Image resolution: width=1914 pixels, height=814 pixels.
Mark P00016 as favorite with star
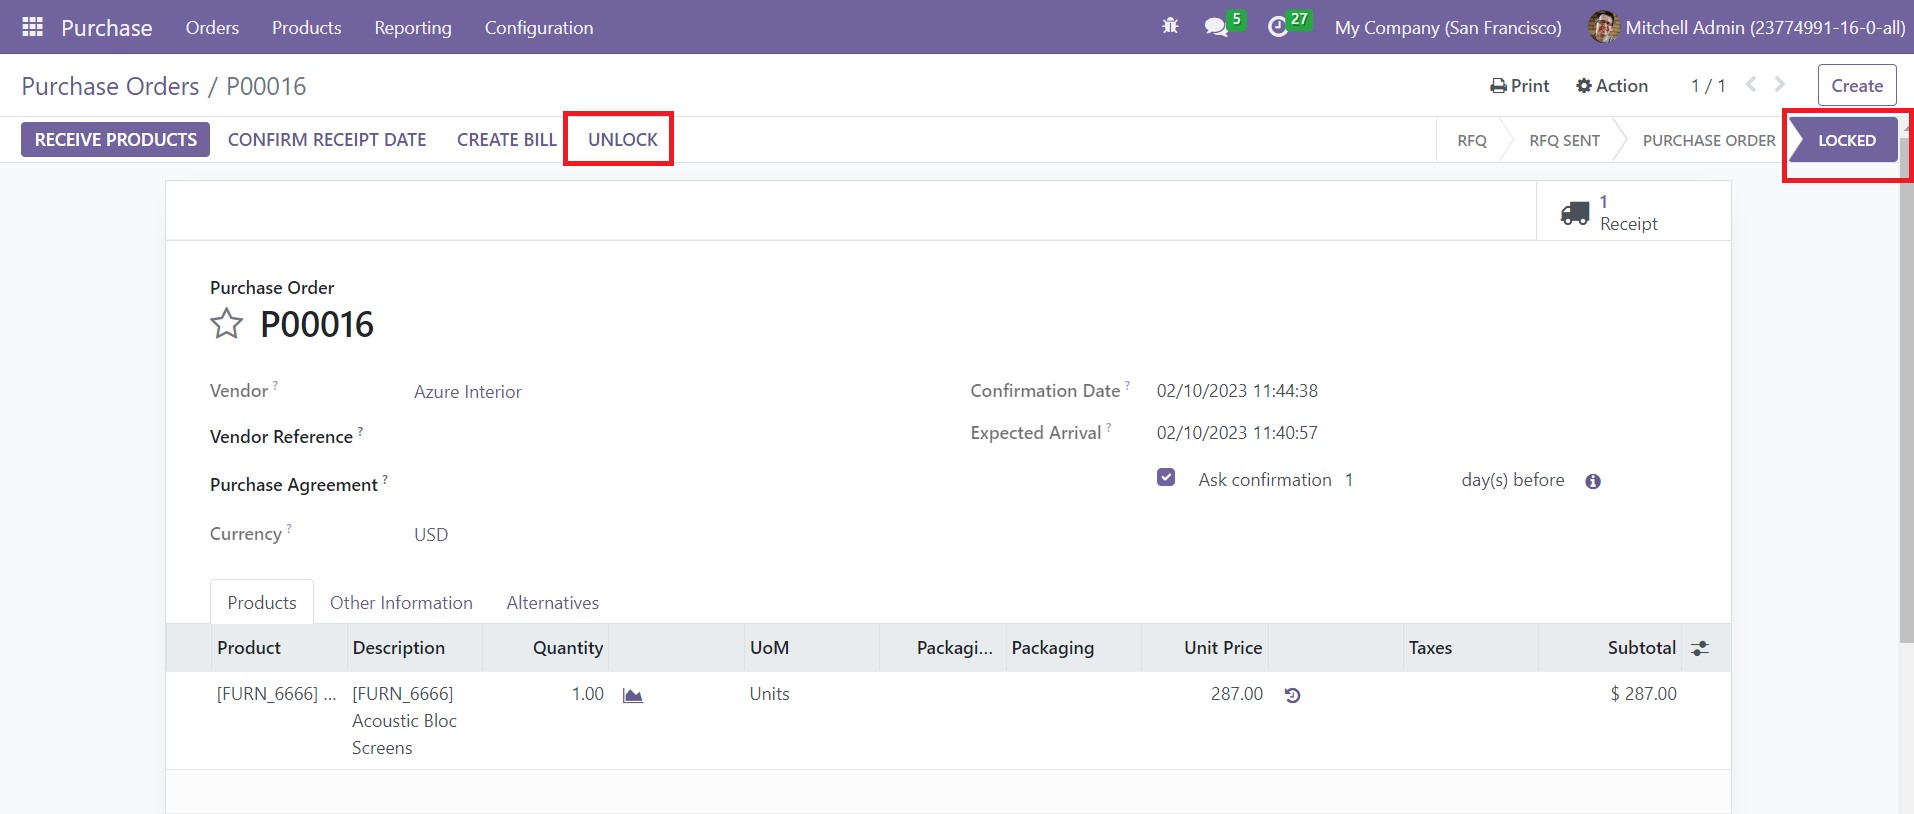tap(226, 324)
